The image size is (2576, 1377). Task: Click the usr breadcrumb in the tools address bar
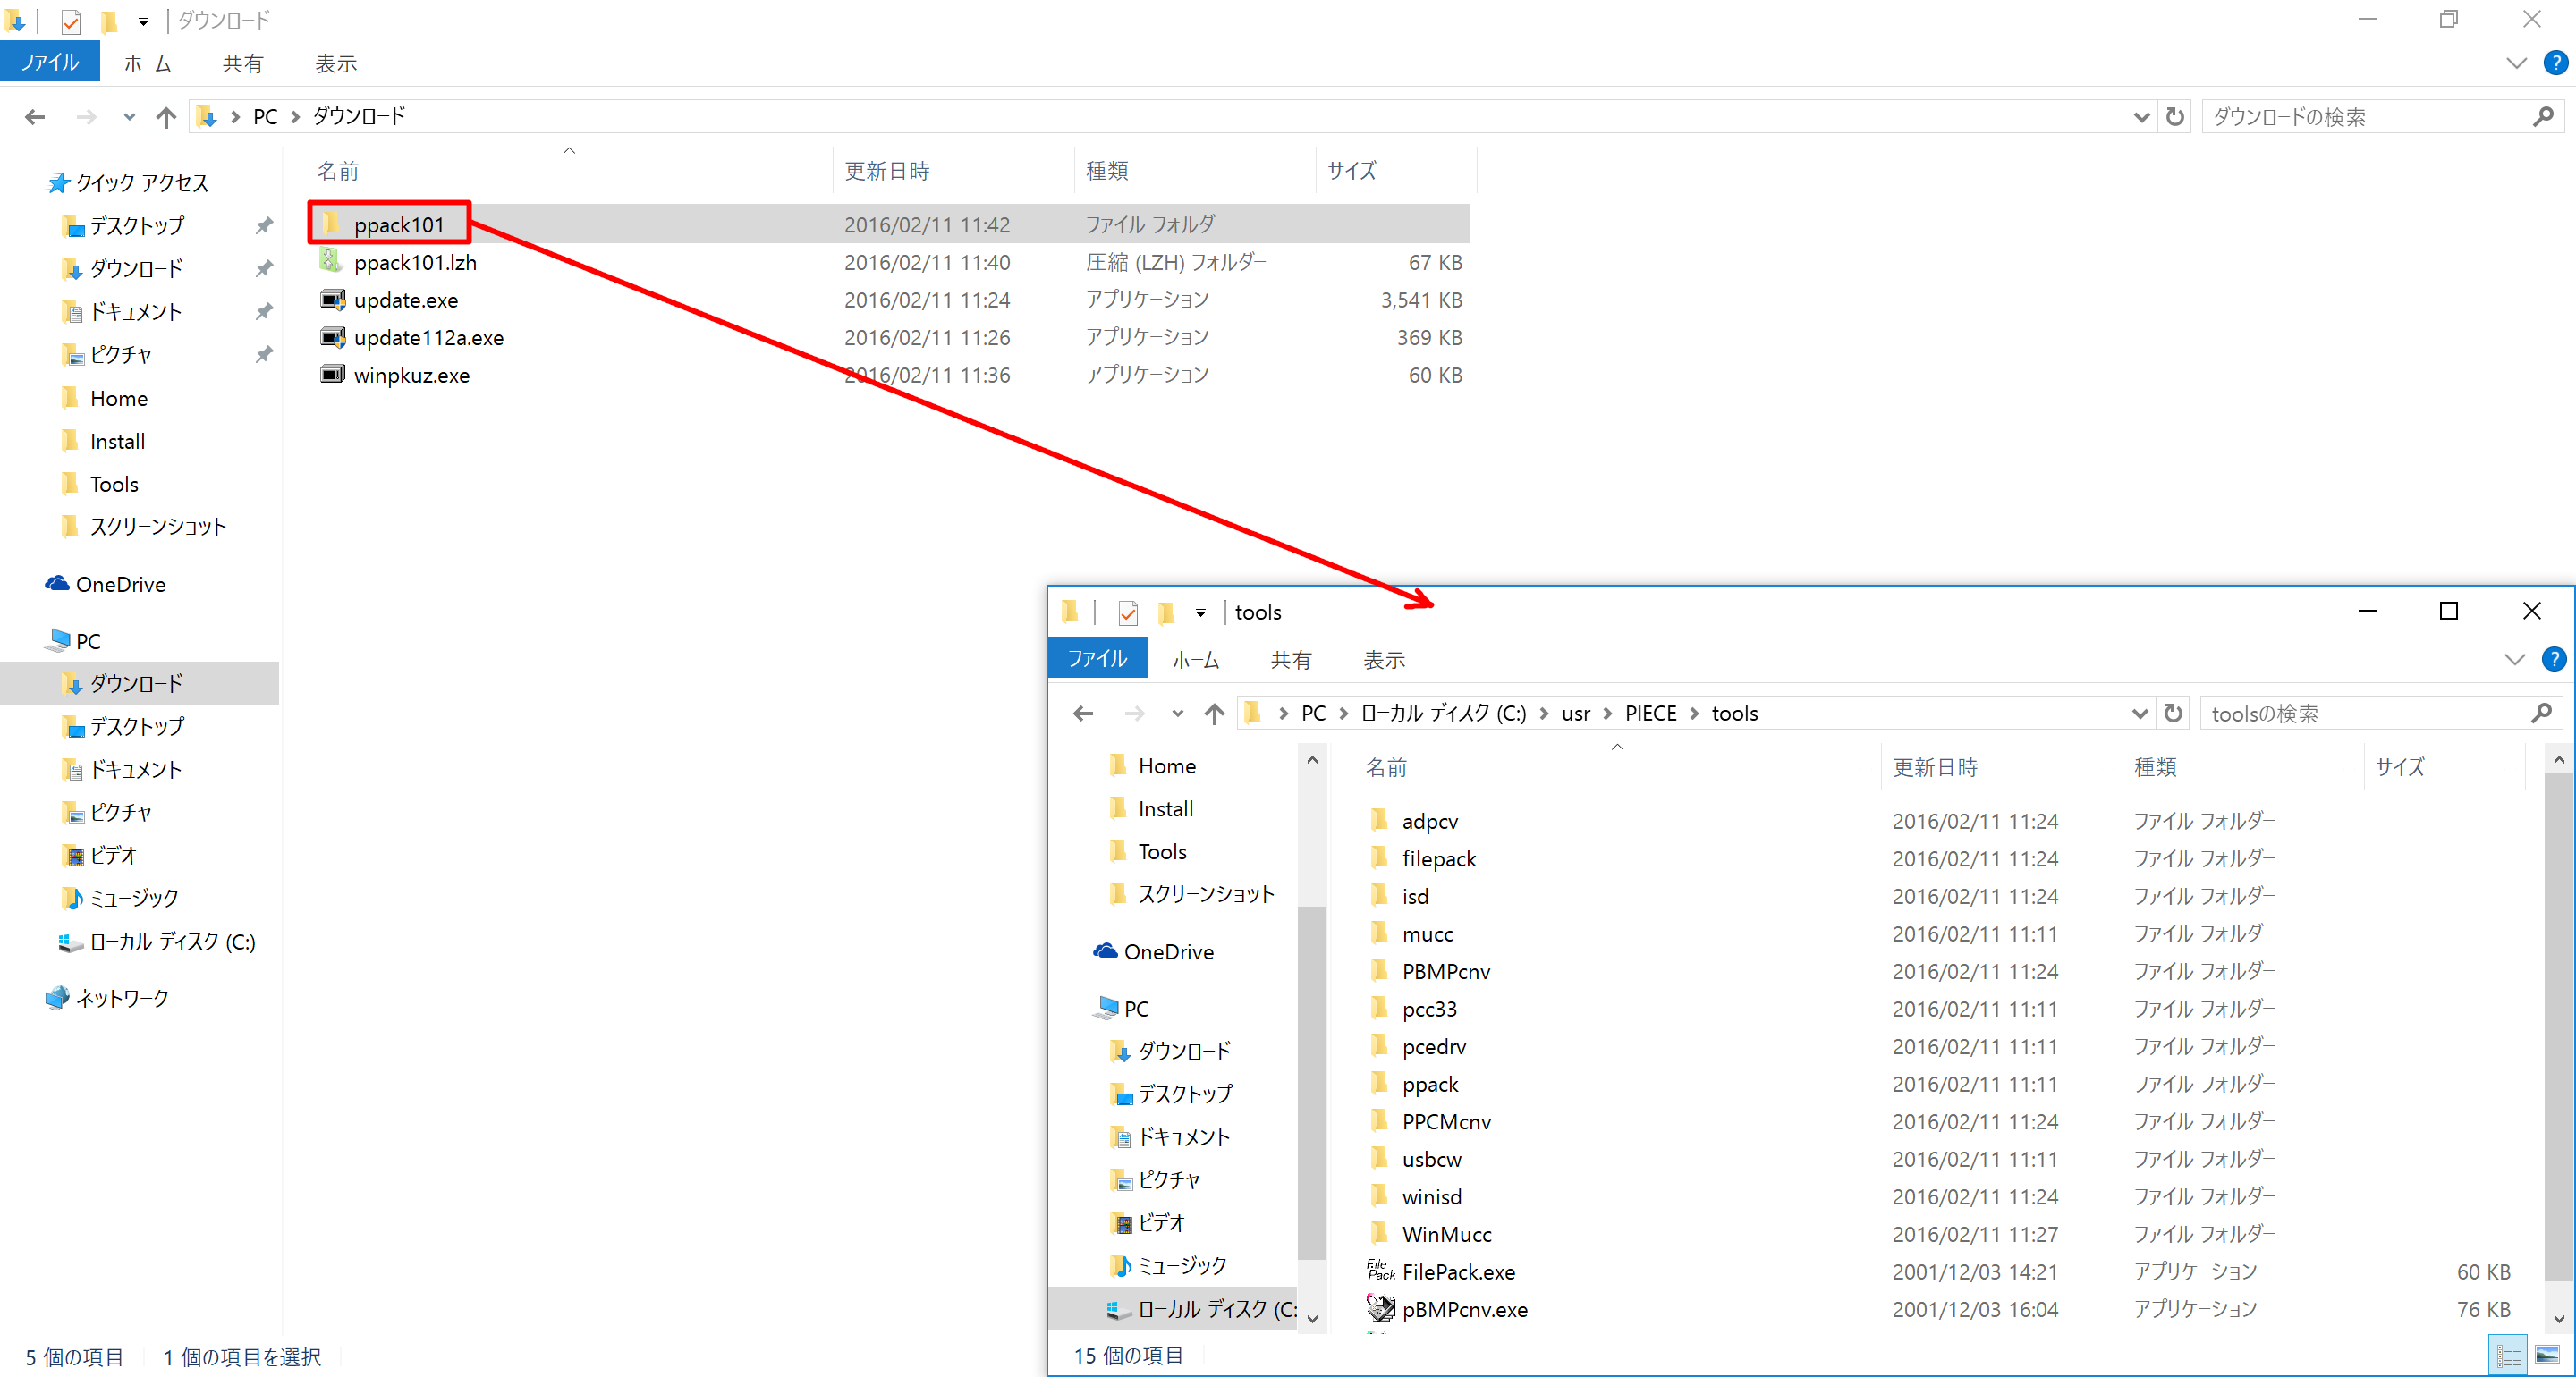(x=1575, y=713)
